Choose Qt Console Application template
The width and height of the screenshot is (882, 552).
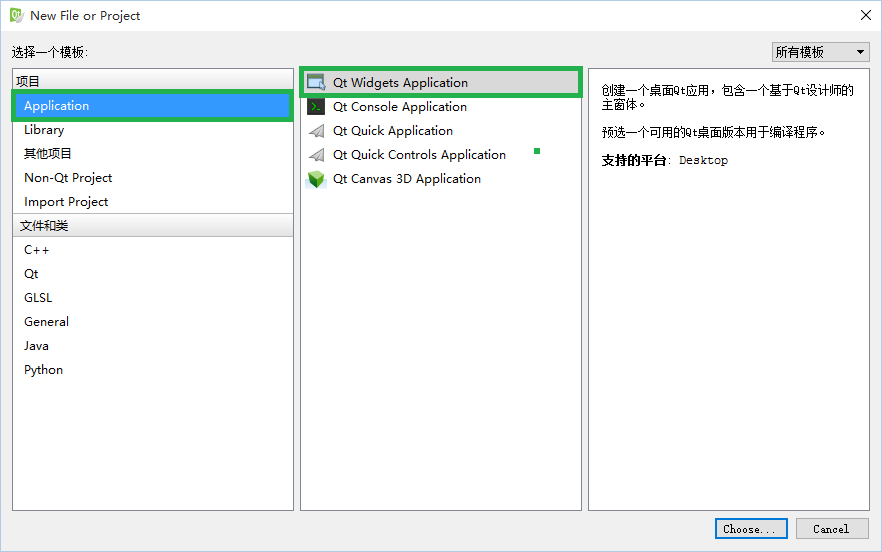point(441,106)
